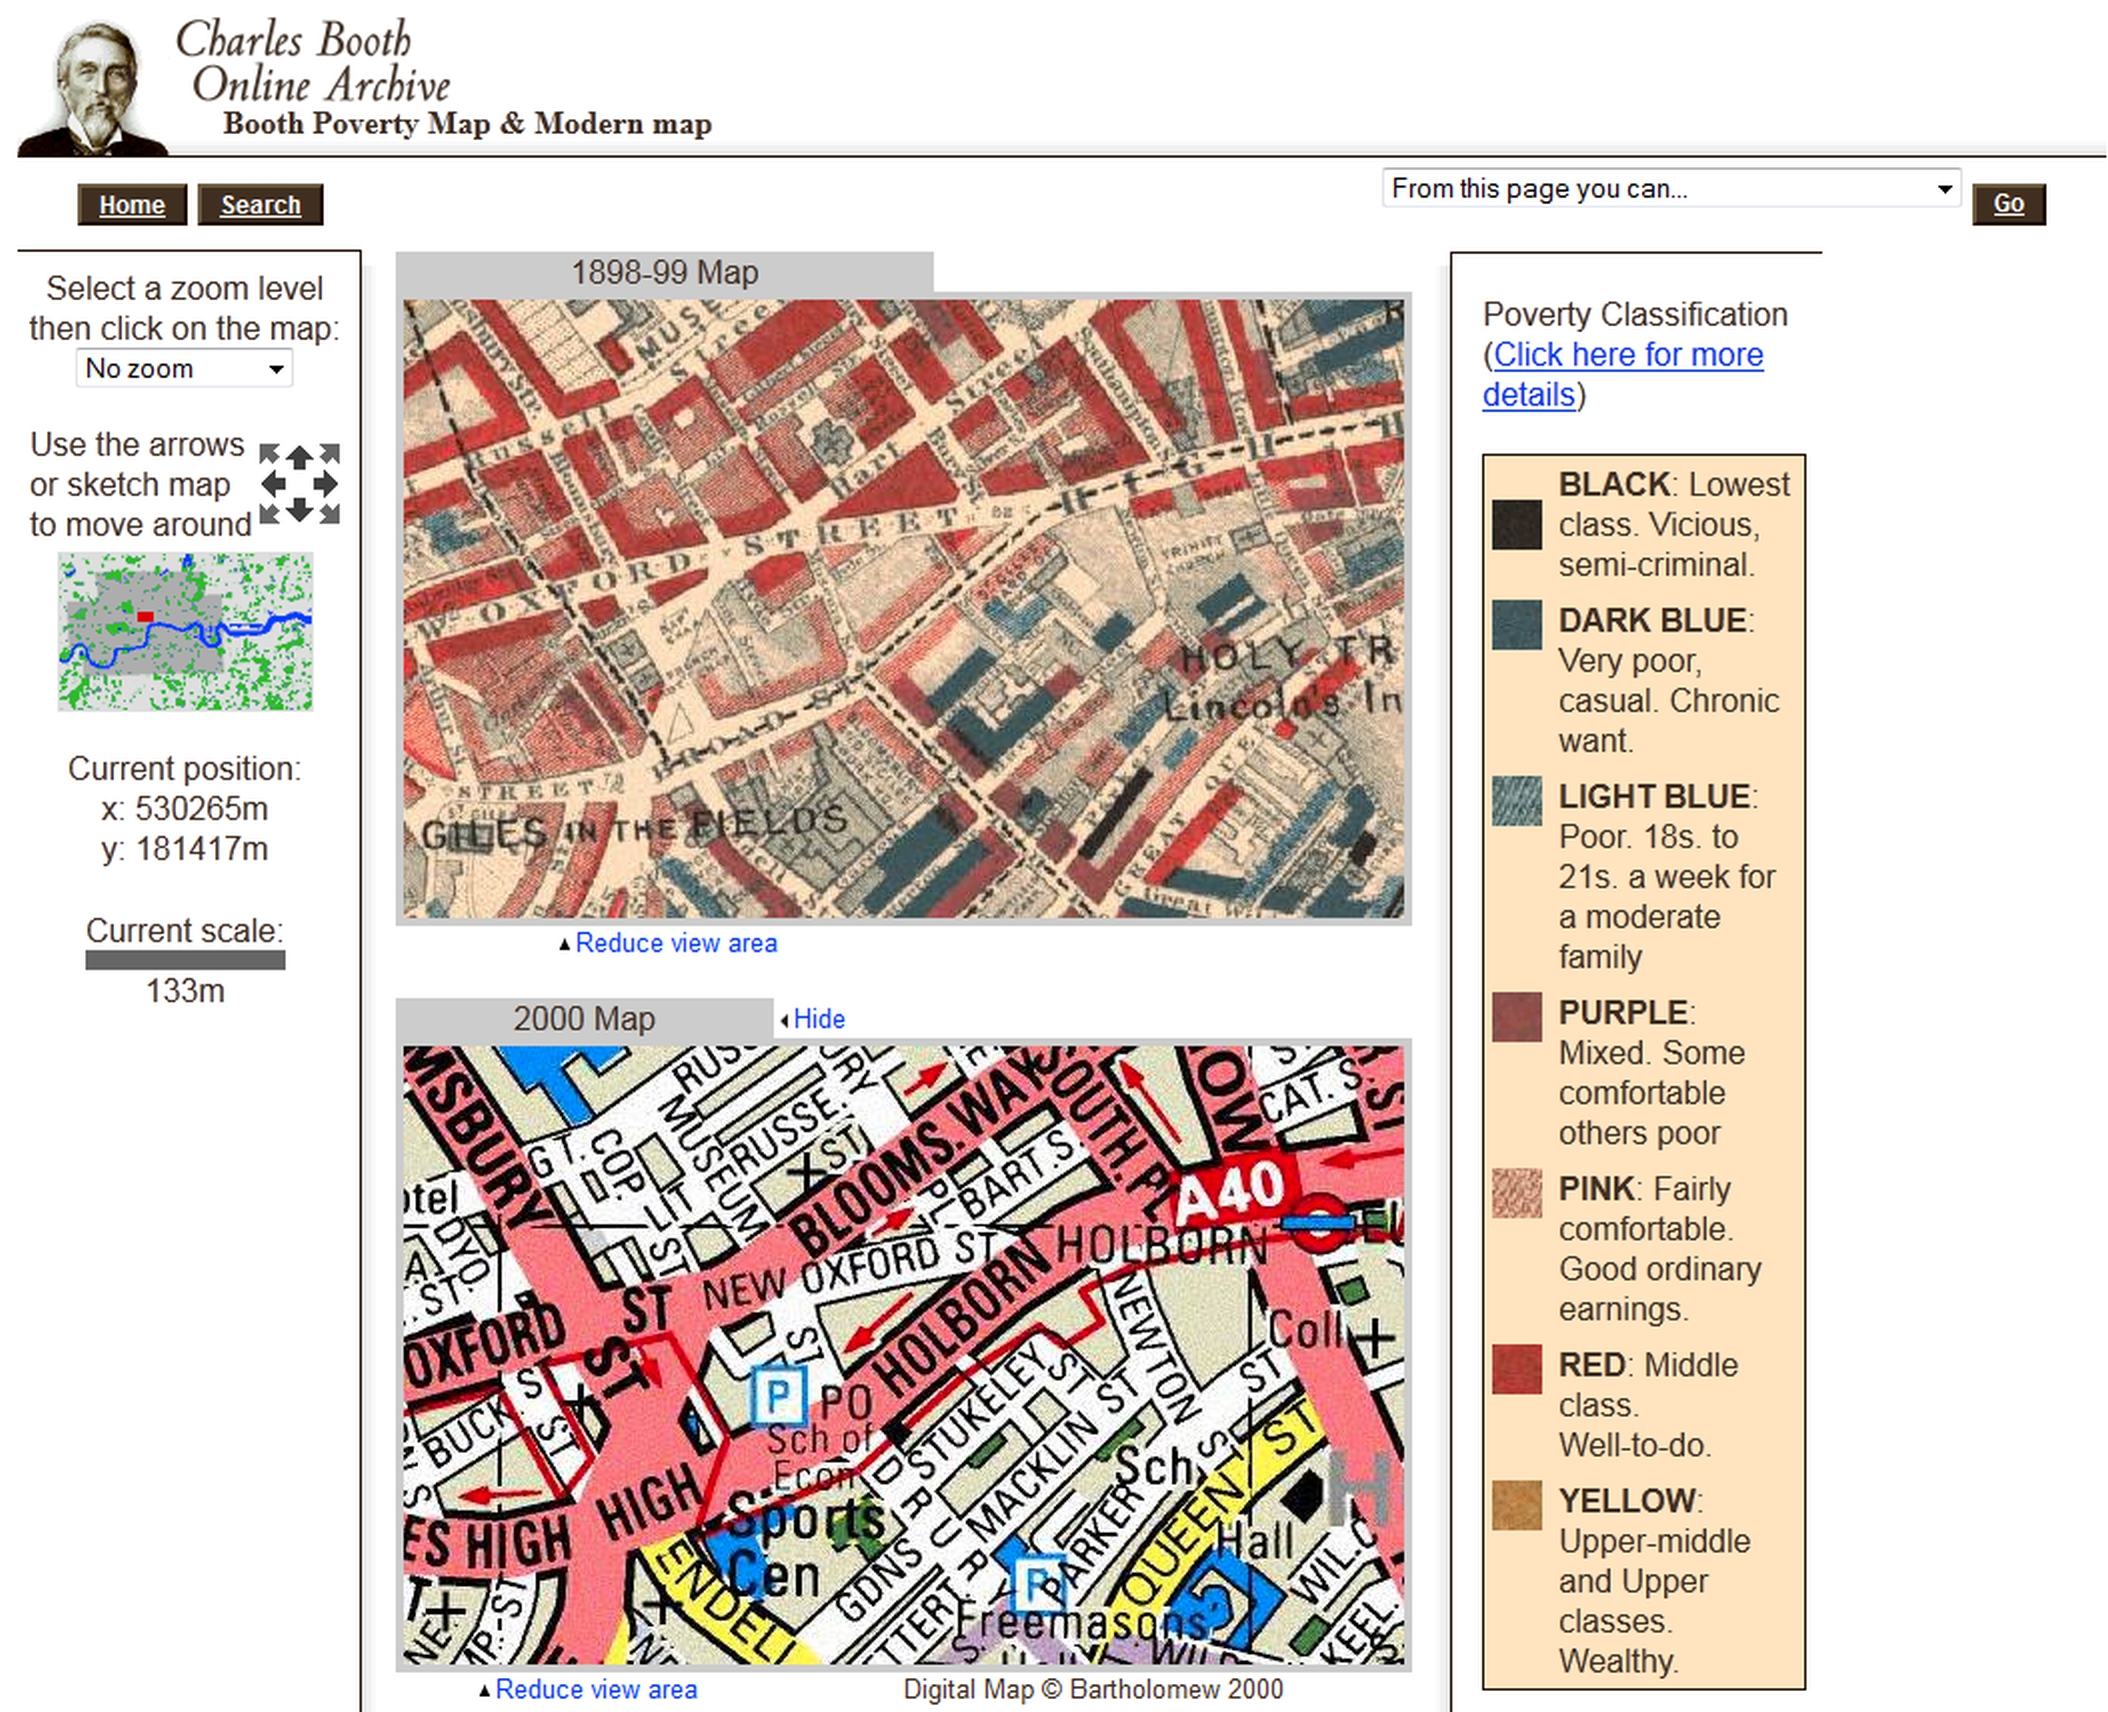2108x1712 pixels.
Task: Click the gray current scale bar
Action: (185, 960)
